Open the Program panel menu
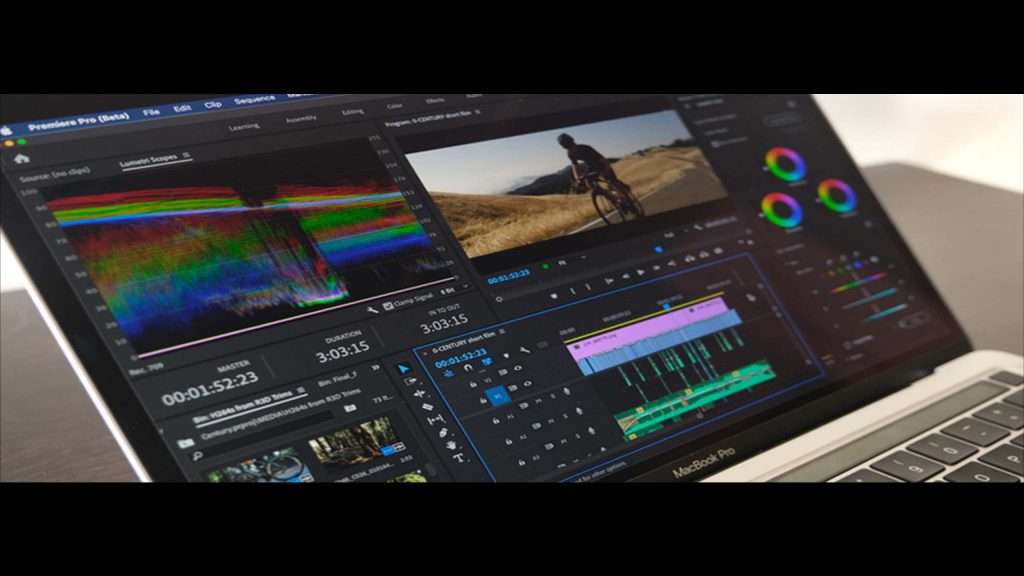Screen dimensions: 1024x576 pyautogui.click(x=478, y=112)
